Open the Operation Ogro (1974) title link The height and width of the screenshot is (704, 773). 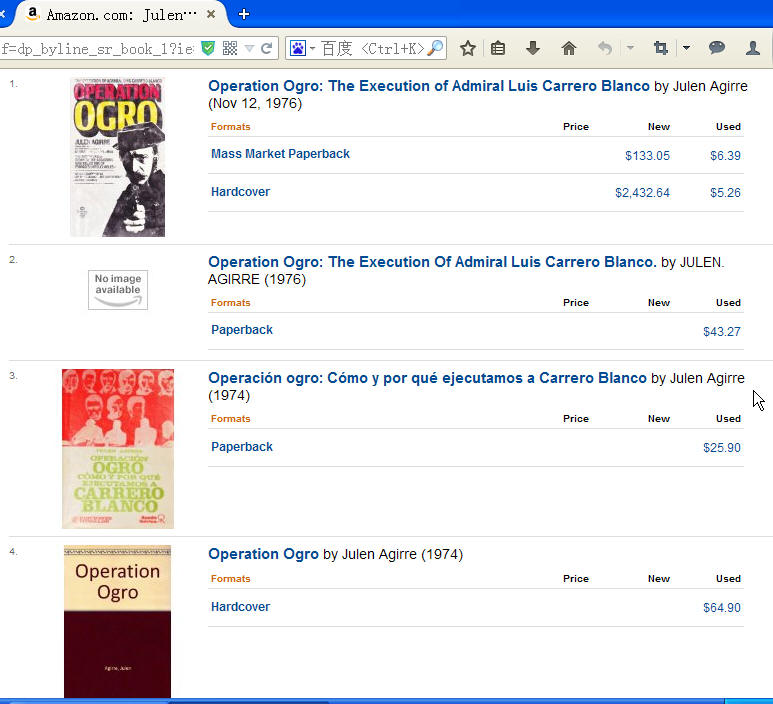pyautogui.click(x=263, y=554)
